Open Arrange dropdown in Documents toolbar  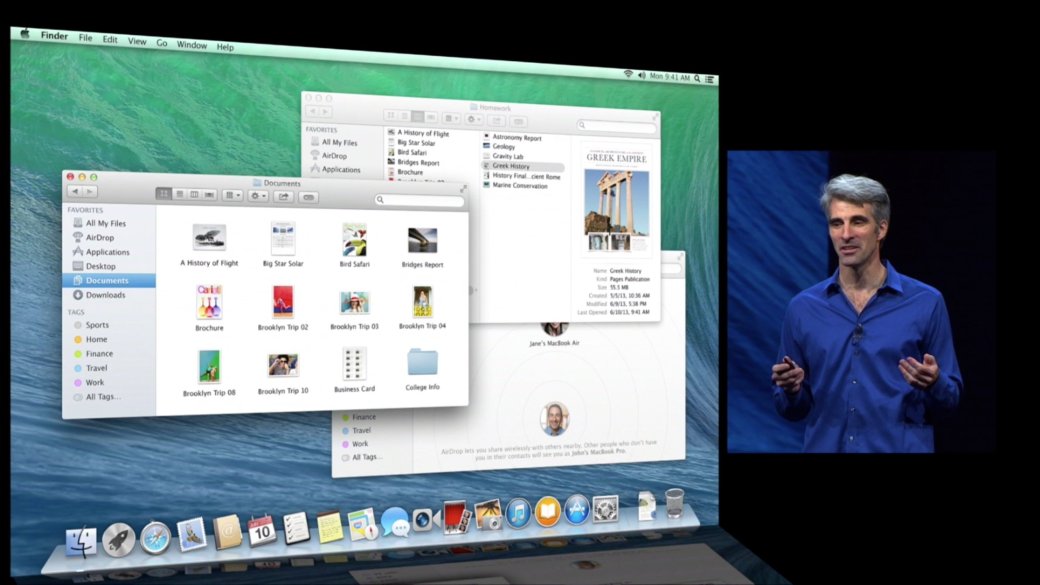pos(232,196)
